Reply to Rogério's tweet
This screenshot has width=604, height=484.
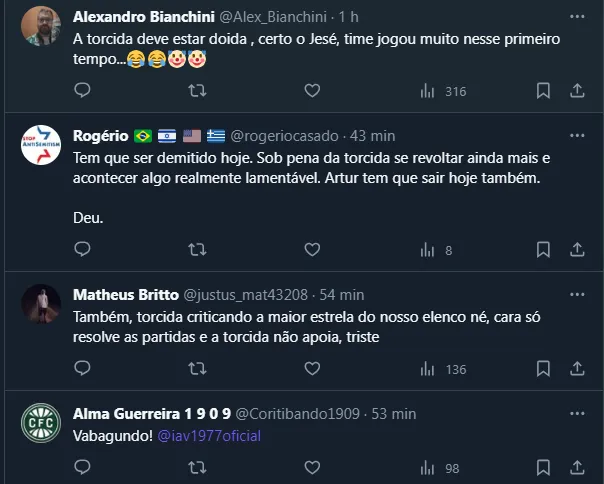83,250
